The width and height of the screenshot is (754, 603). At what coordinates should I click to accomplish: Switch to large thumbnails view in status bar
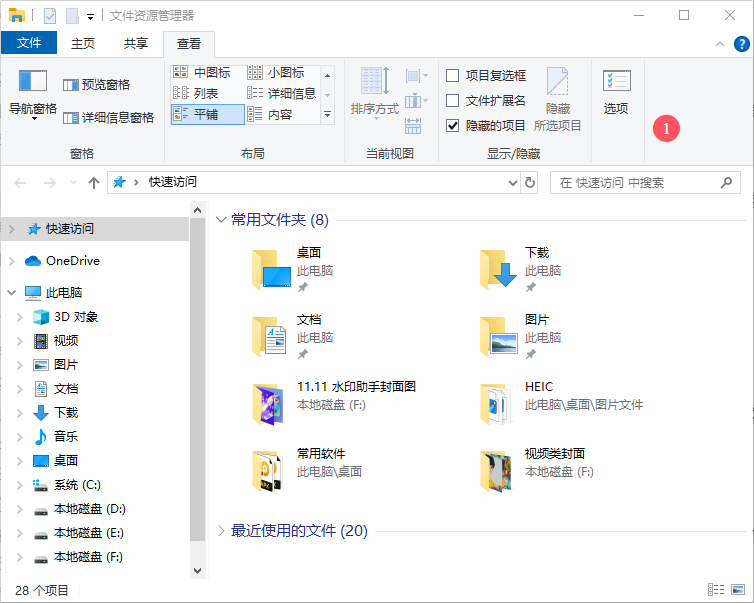(738, 590)
